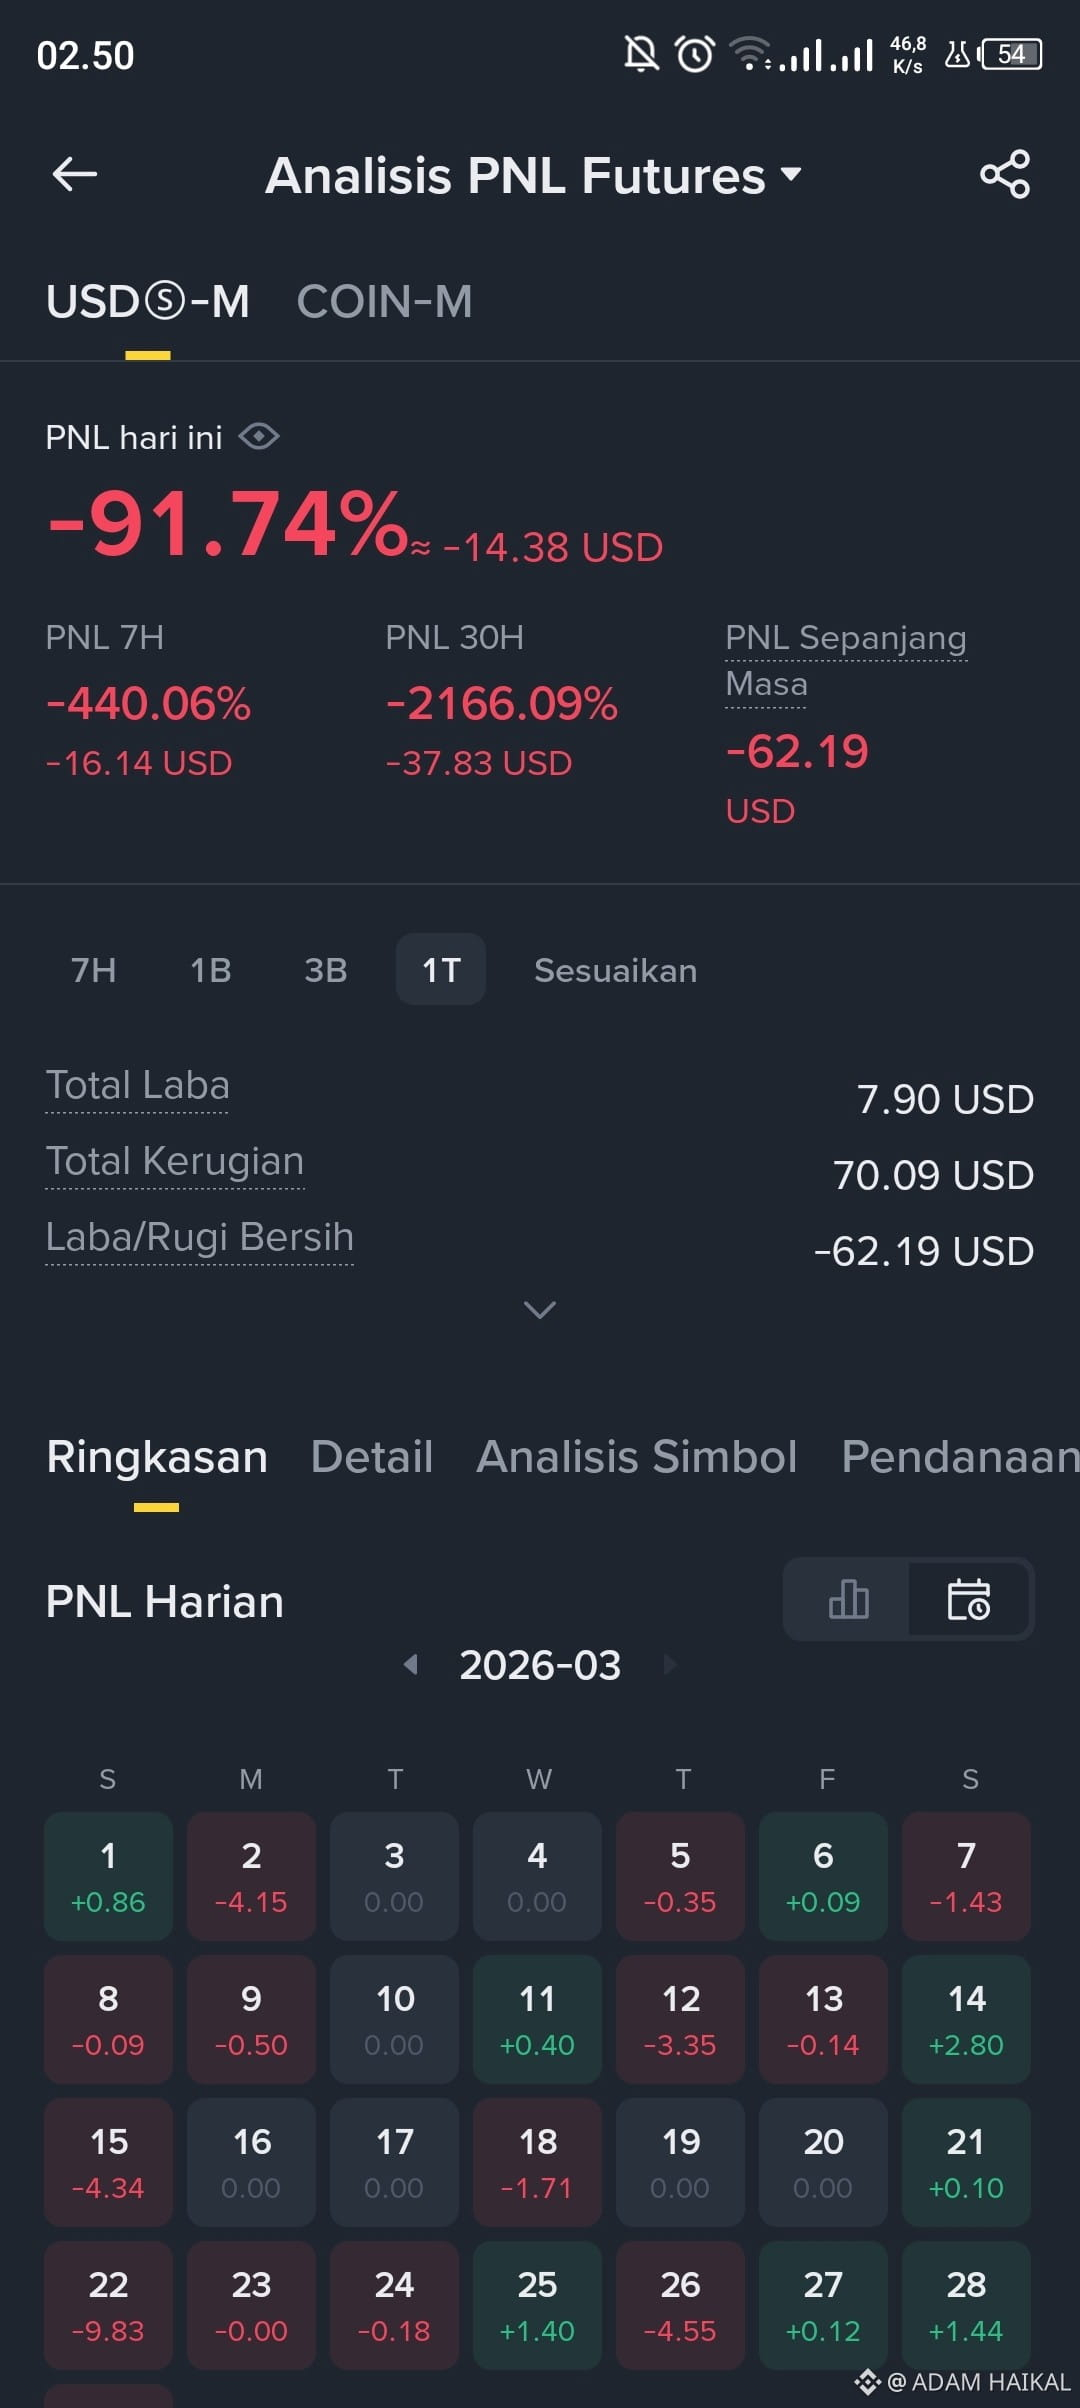Tap the back arrow icon
Screen dimensions: 1080x2408
tap(75, 174)
